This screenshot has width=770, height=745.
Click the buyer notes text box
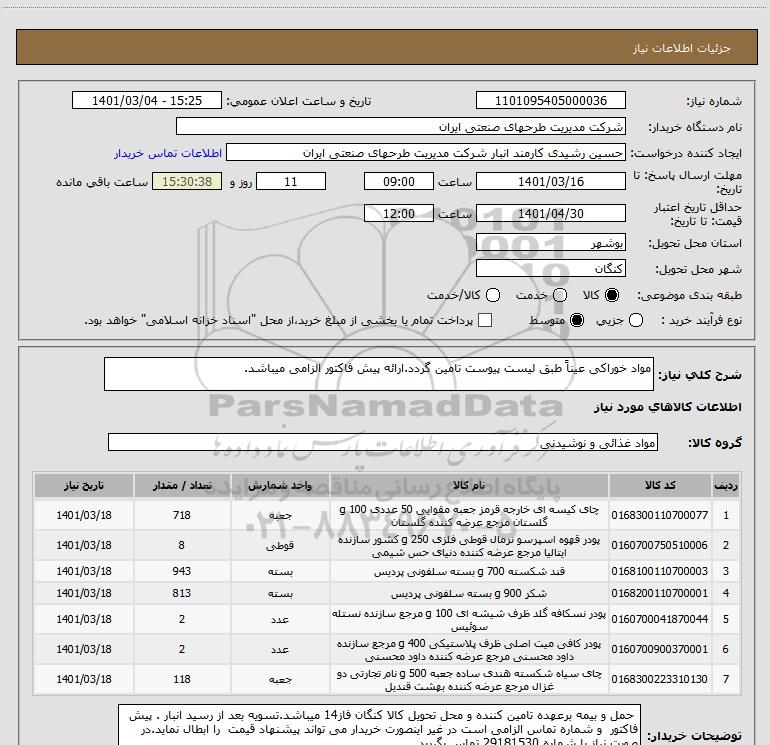pos(379,725)
